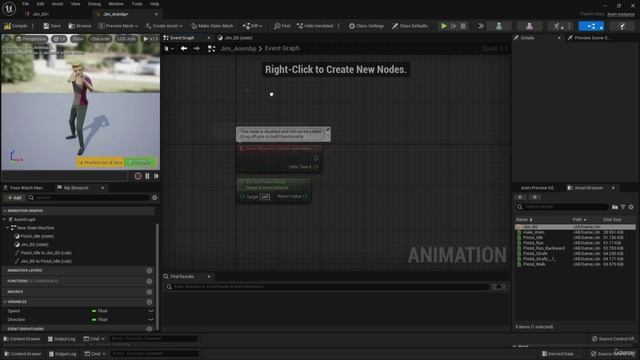Image resolution: width=640 pixels, height=360 pixels.
Task: Add new animation layer
Action: 149,271
